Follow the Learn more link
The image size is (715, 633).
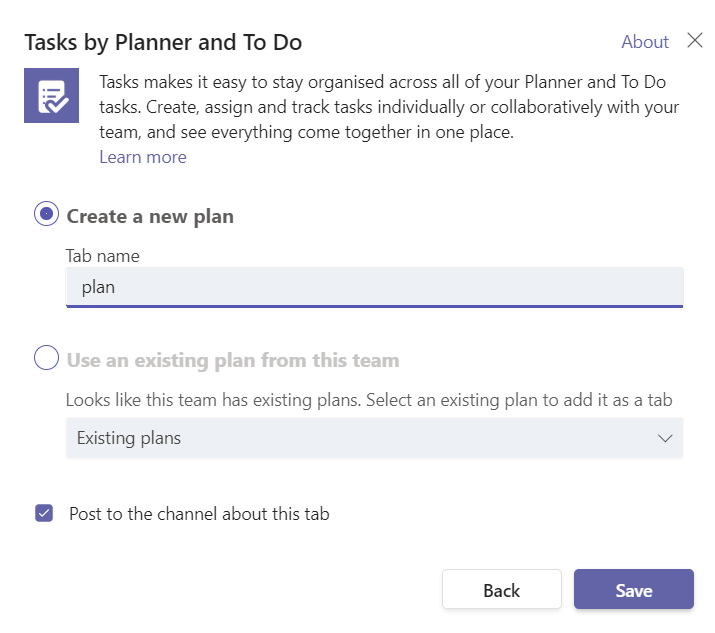point(143,157)
